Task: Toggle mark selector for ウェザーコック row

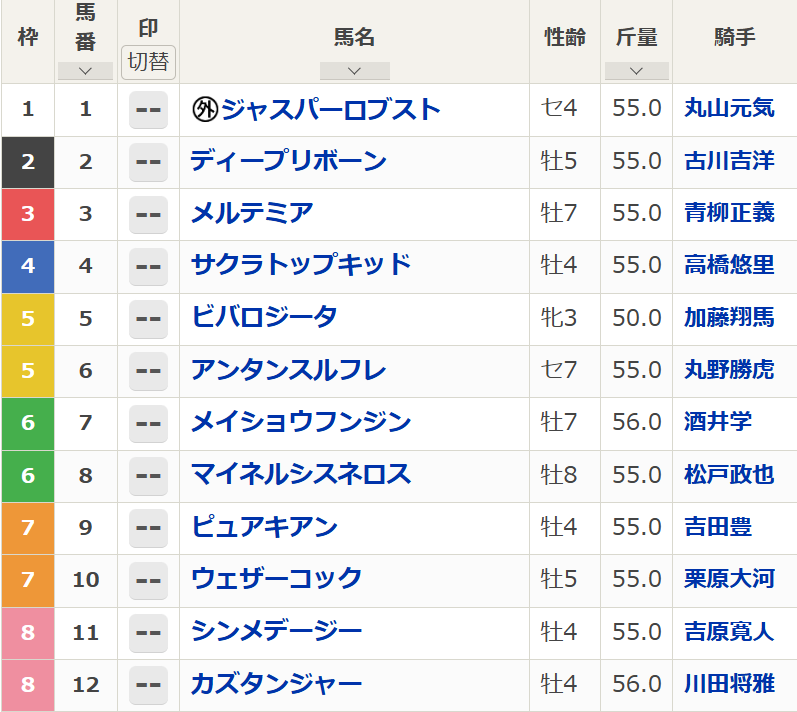Action: (x=148, y=580)
